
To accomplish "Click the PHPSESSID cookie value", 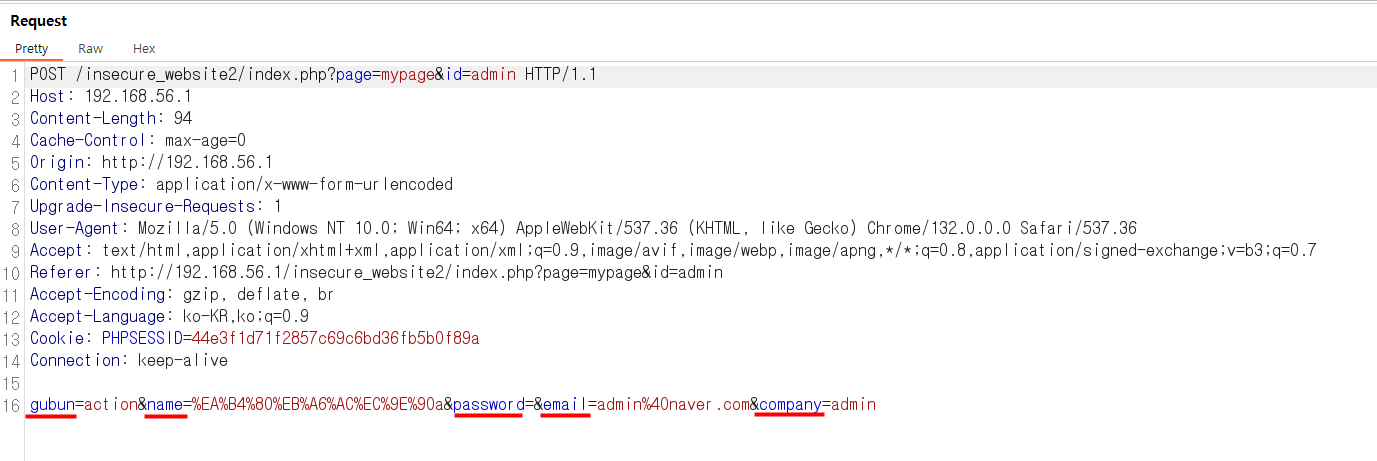I will click(335, 339).
